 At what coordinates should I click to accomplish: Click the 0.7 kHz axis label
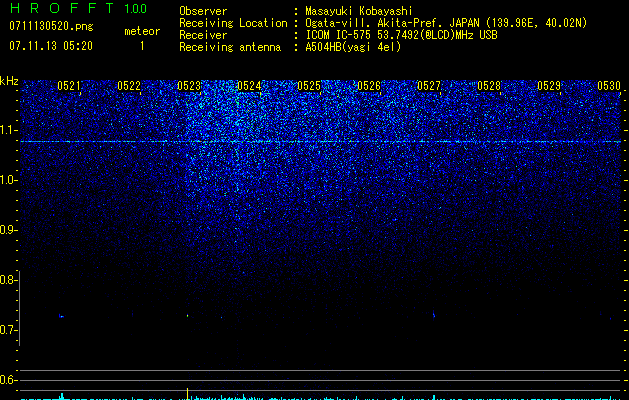8,330
